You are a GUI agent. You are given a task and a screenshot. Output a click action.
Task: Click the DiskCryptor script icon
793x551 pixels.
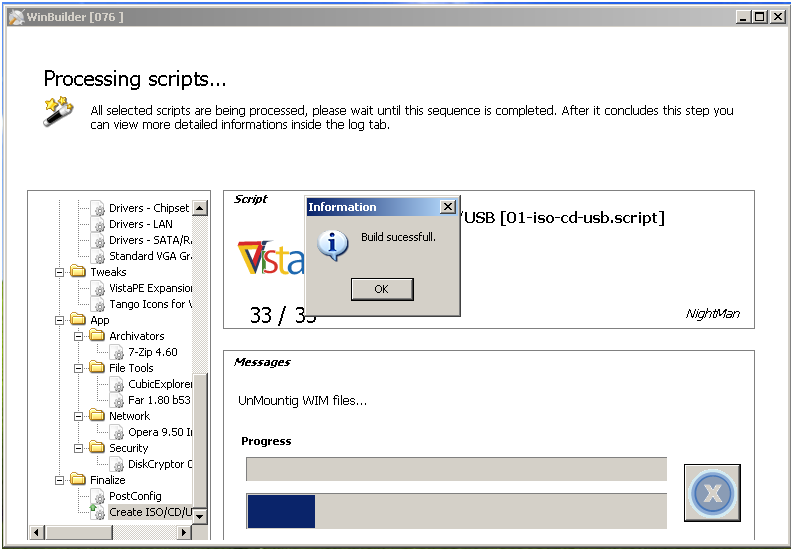click(117, 464)
